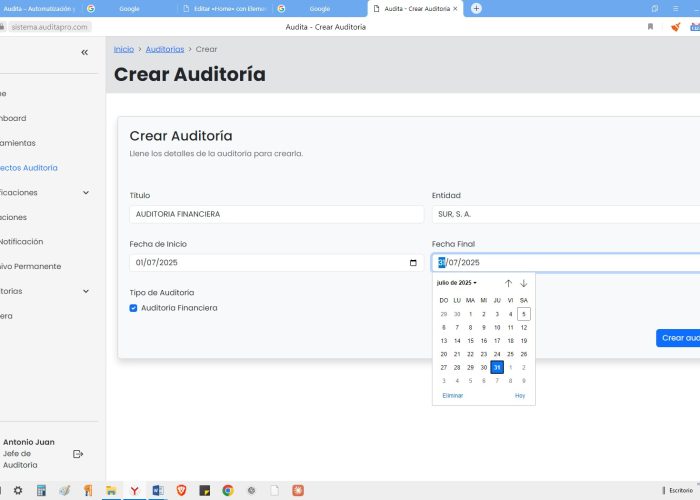Viewport: 700px width, 500px height.
Task: Click the bookmark icon in address bar
Action: (650, 27)
